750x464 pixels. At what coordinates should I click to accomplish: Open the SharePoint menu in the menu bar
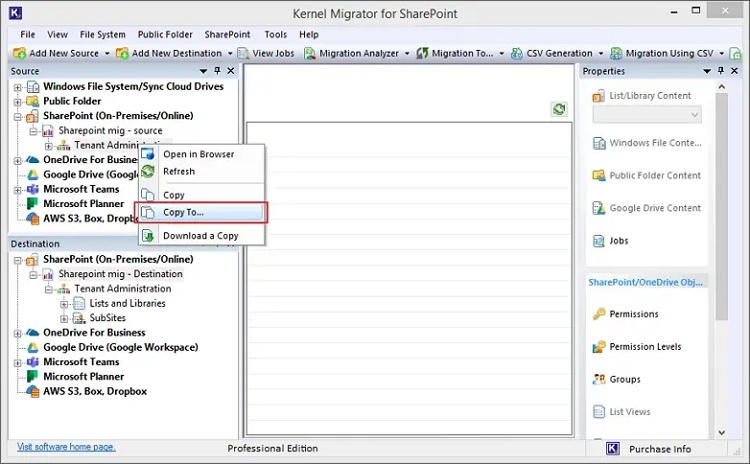click(x=227, y=34)
